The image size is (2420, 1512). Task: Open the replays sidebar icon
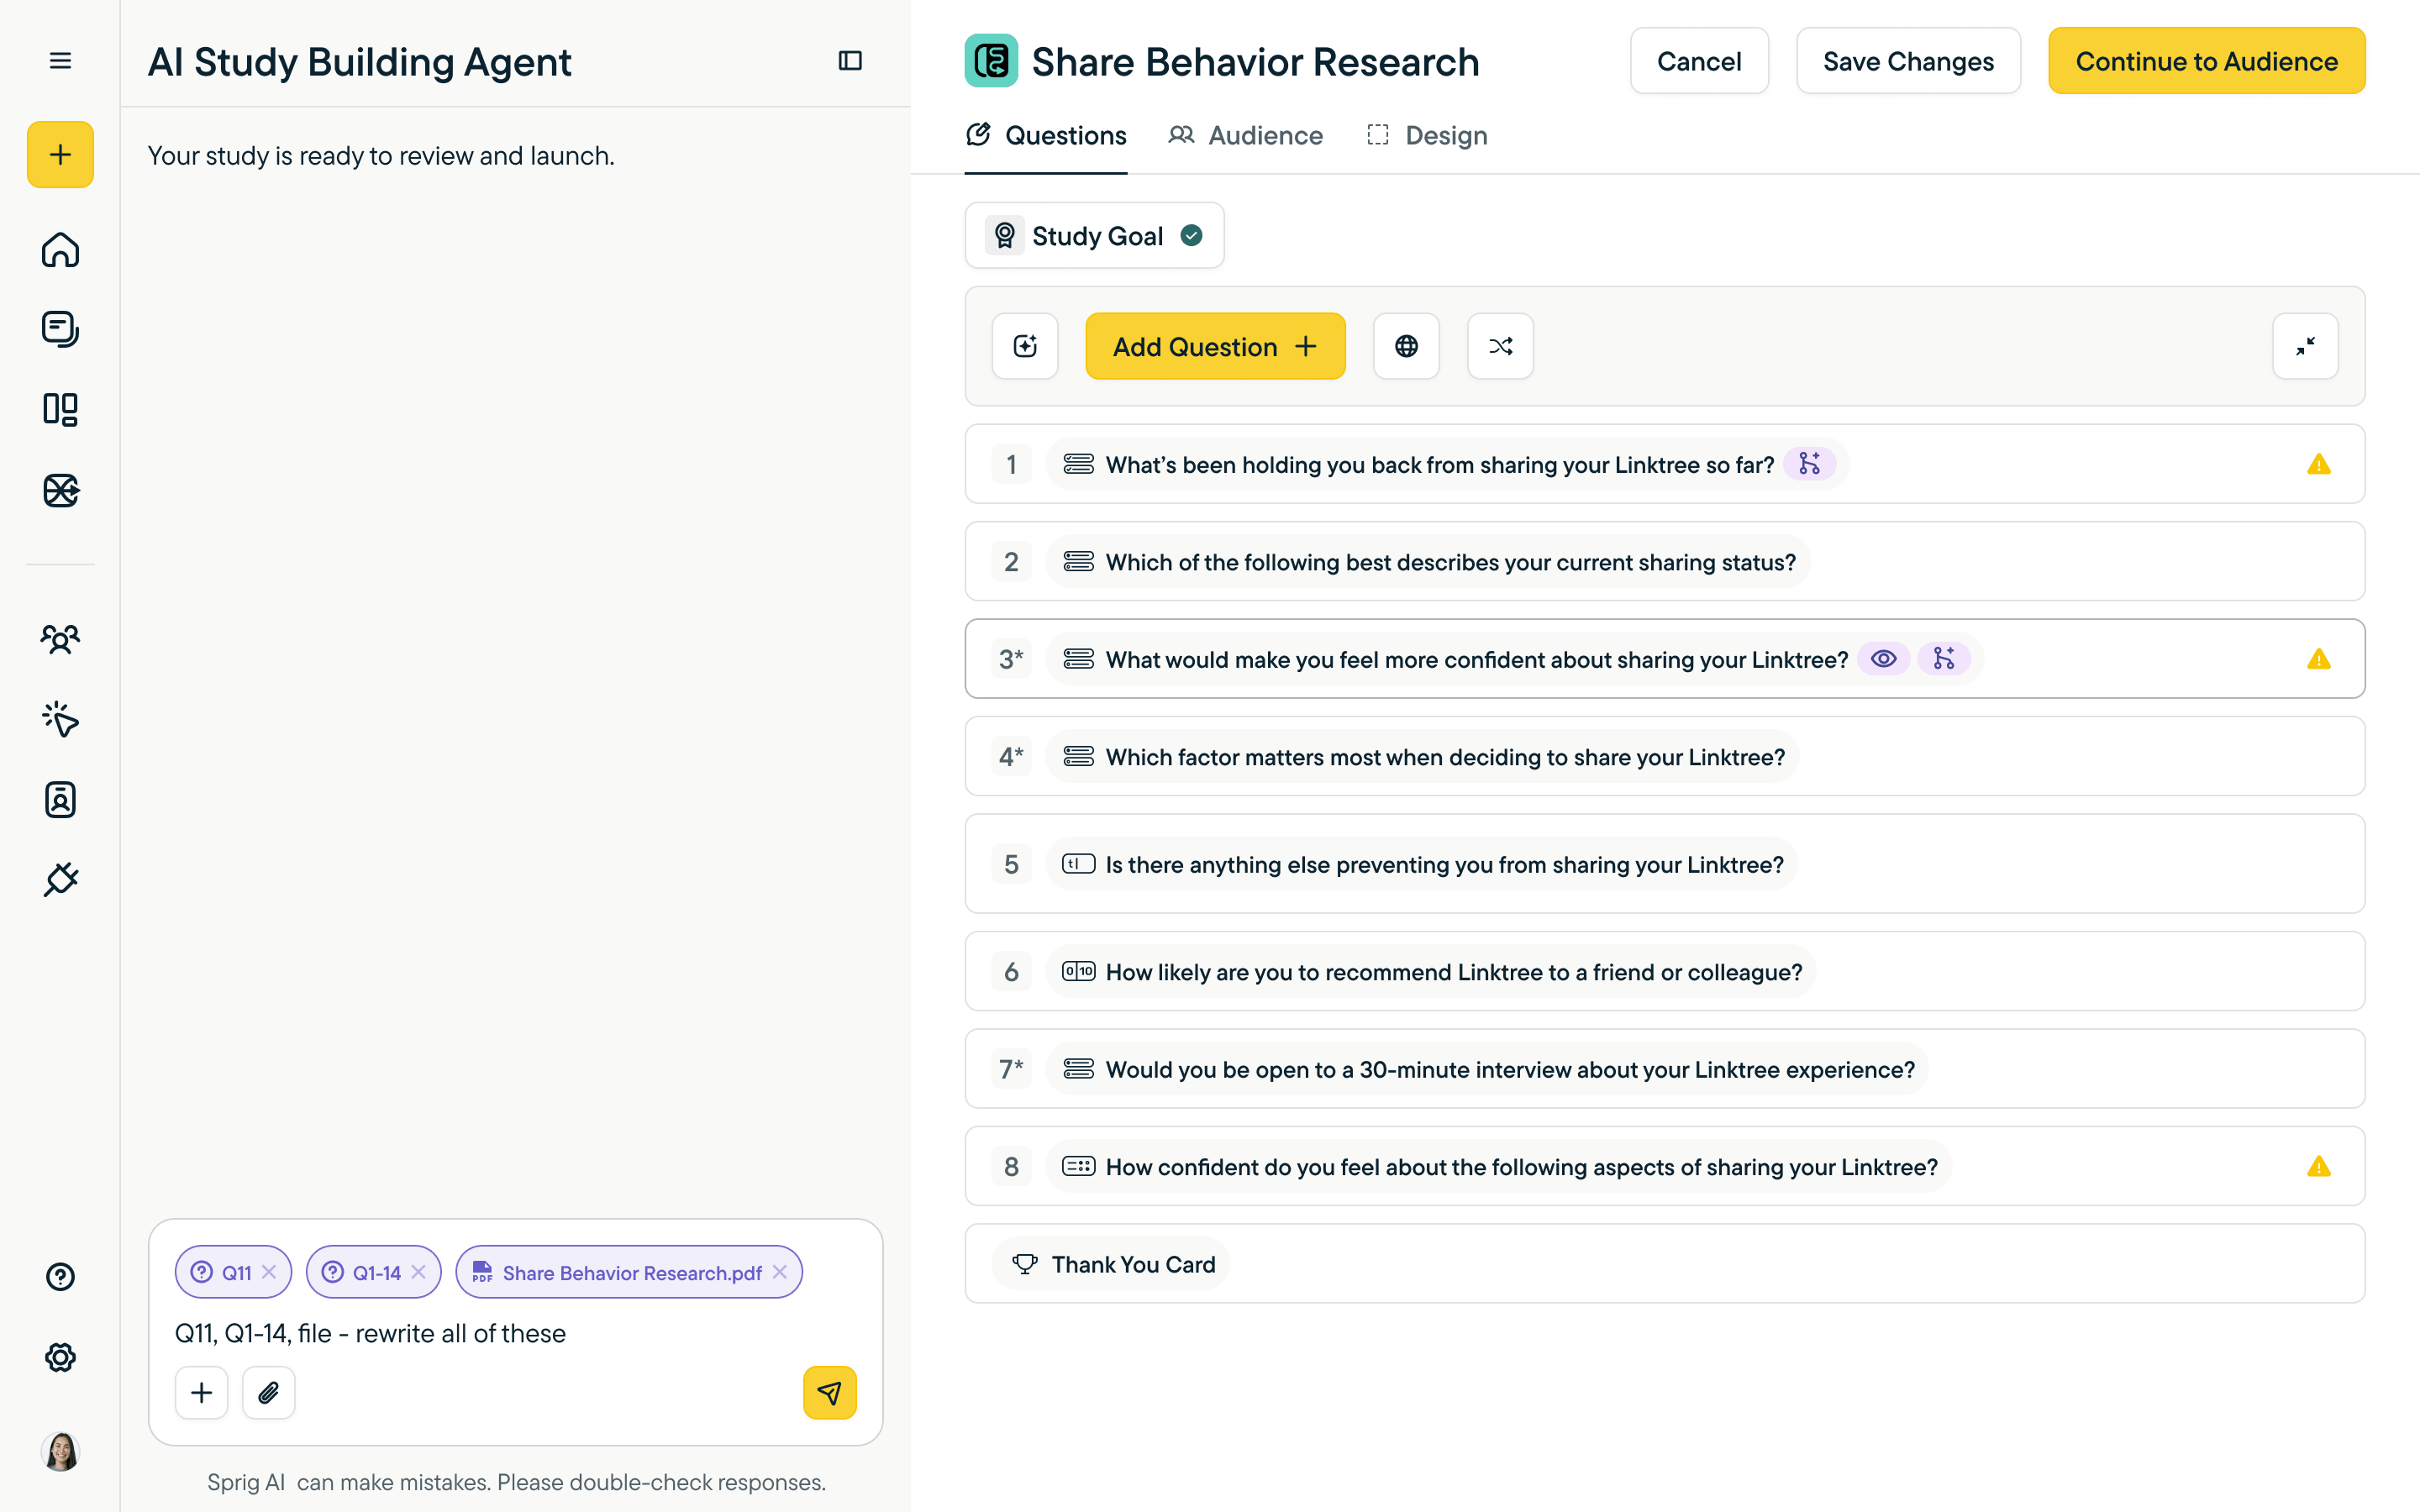coord(60,490)
